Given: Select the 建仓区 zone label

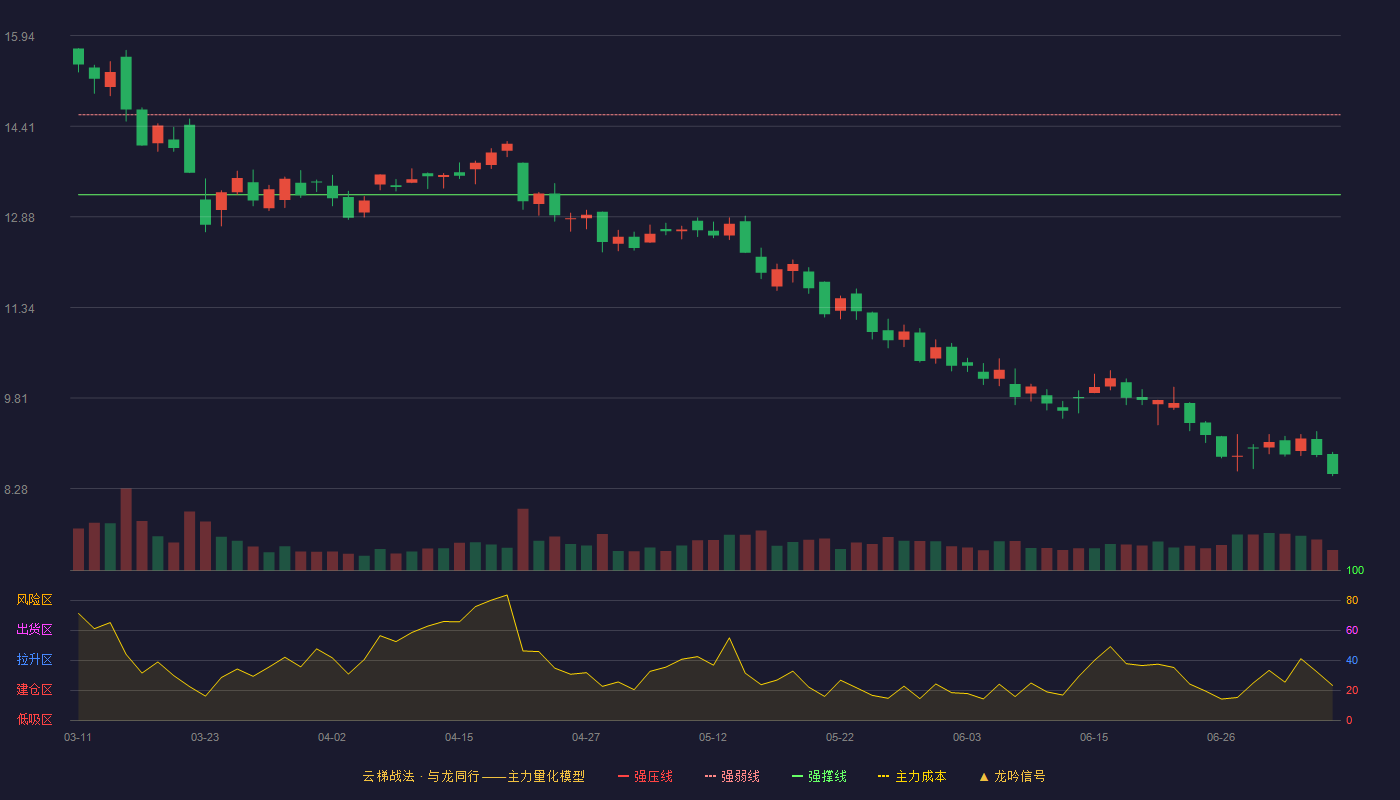Looking at the screenshot, I should [34, 690].
